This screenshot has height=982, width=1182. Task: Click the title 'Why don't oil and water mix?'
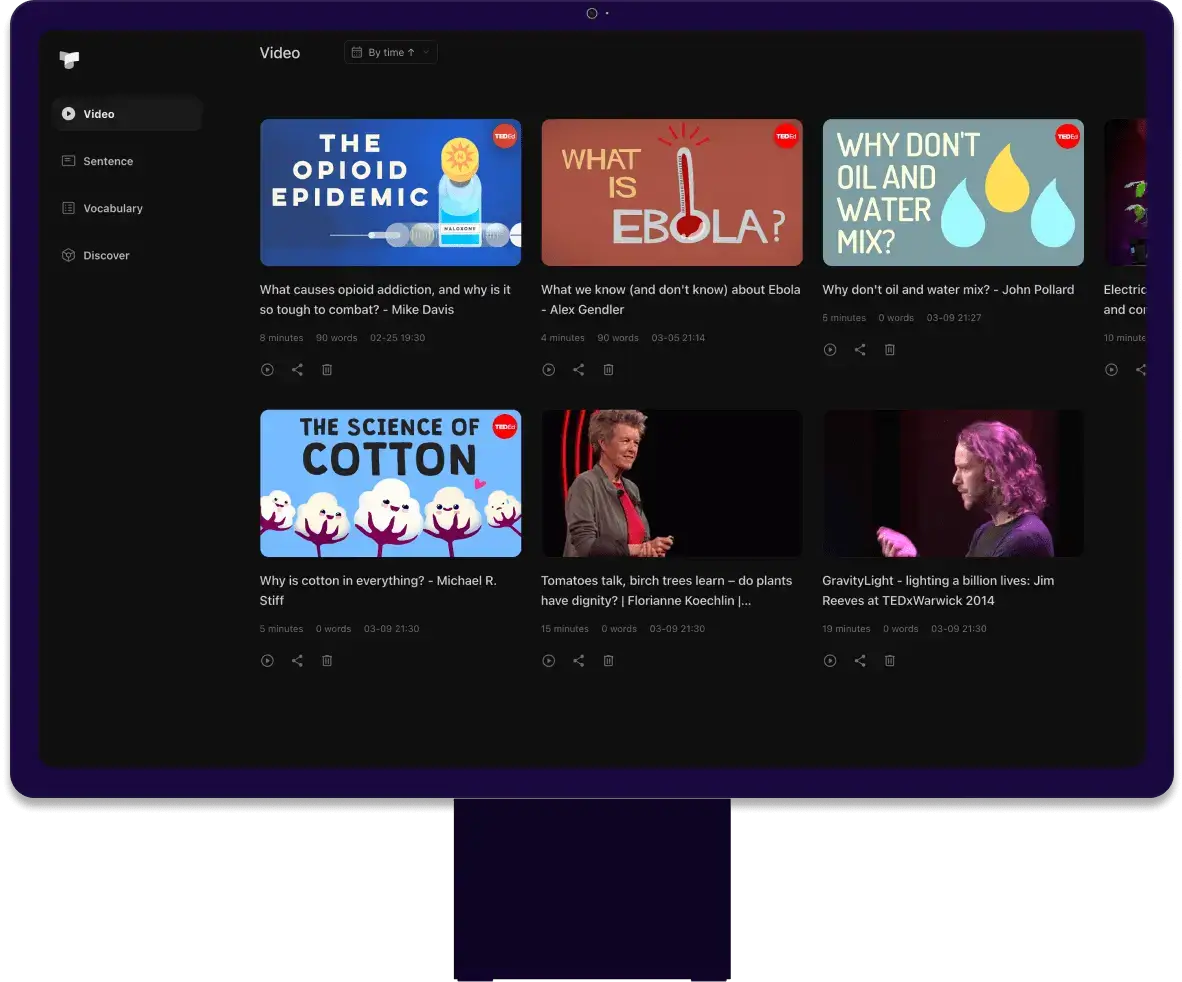(x=947, y=290)
